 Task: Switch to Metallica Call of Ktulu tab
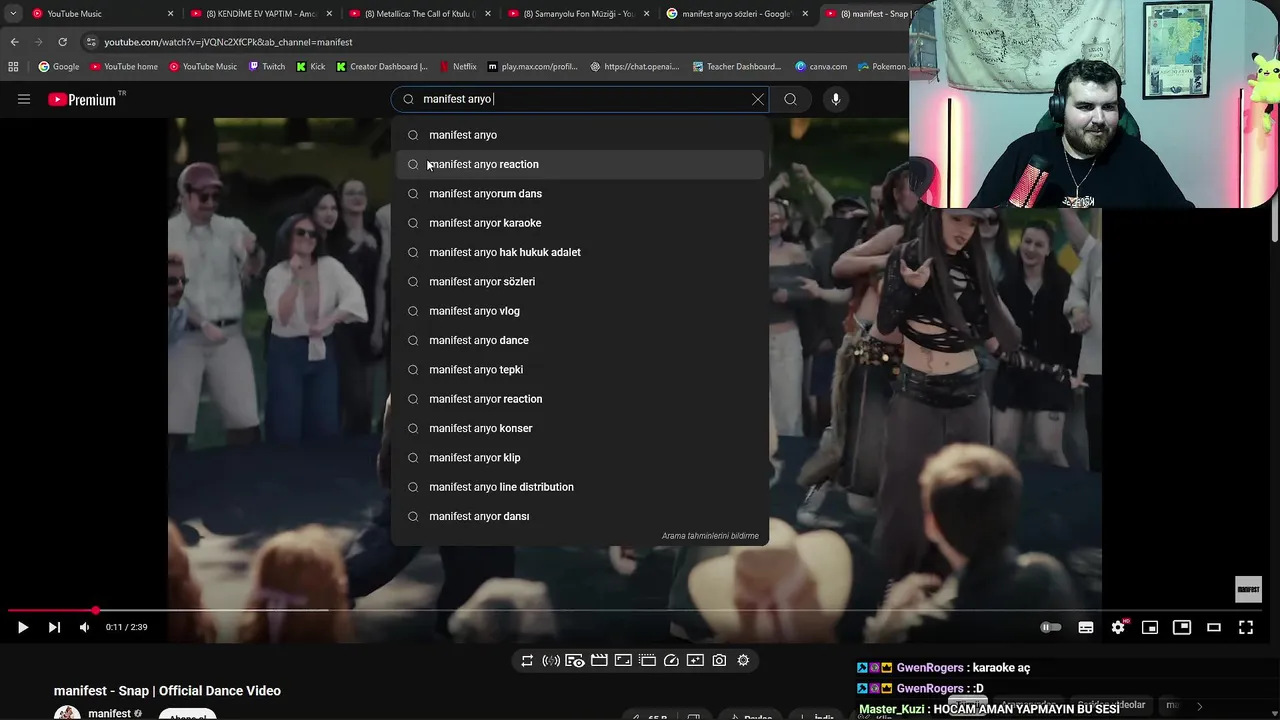420,14
